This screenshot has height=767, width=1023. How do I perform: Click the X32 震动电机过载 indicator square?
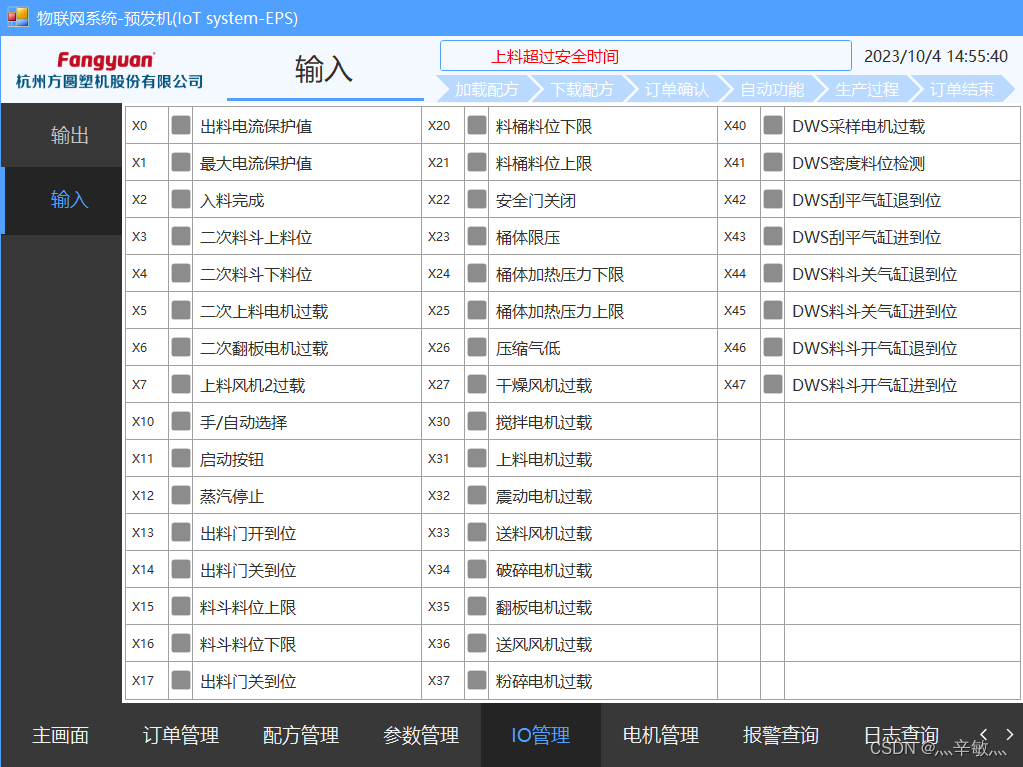(477, 496)
